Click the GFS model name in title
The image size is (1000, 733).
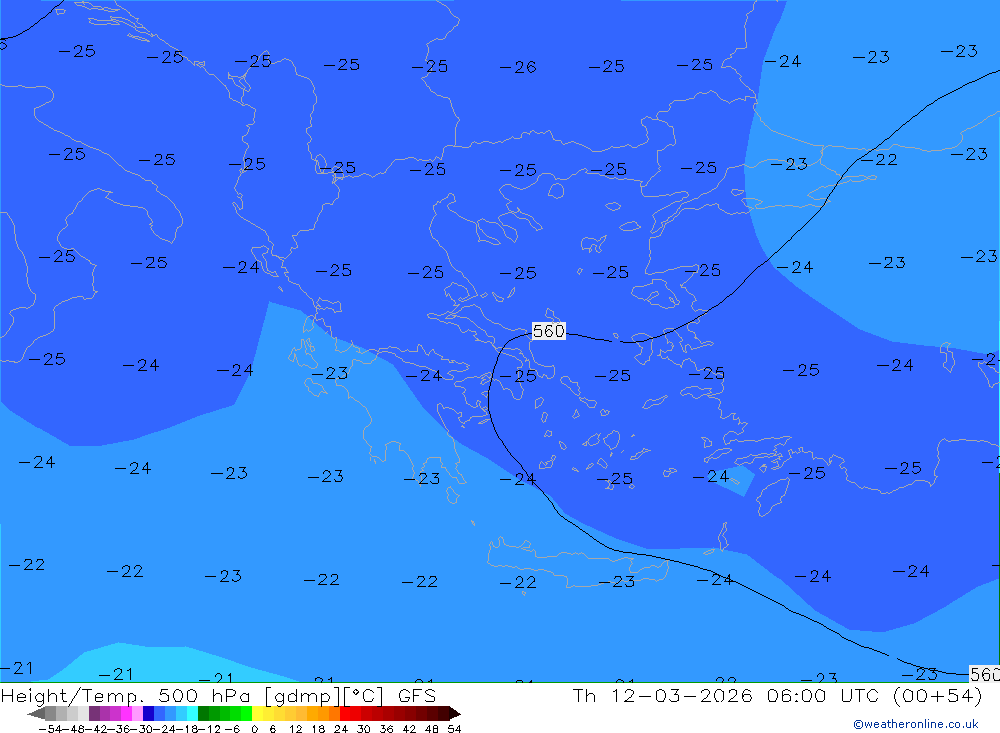click(417, 695)
